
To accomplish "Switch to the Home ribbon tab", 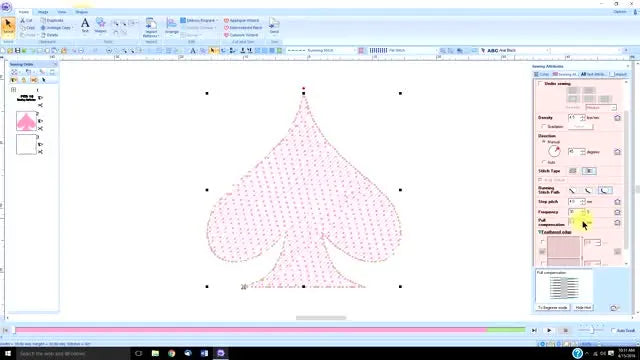I will pyautogui.click(x=24, y=12).
